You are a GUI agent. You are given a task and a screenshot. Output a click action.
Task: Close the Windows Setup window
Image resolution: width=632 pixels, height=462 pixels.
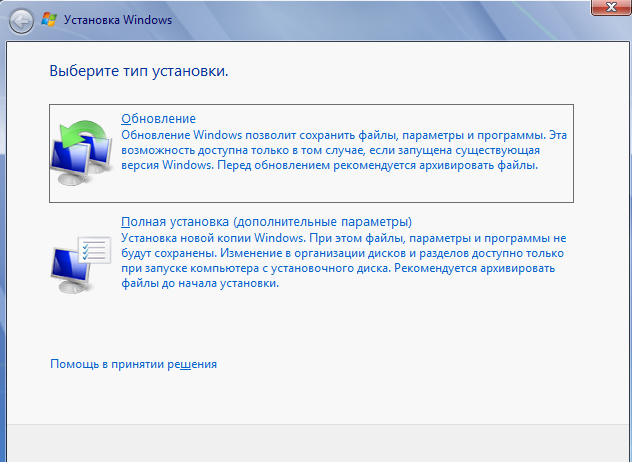tap(611, 7)
